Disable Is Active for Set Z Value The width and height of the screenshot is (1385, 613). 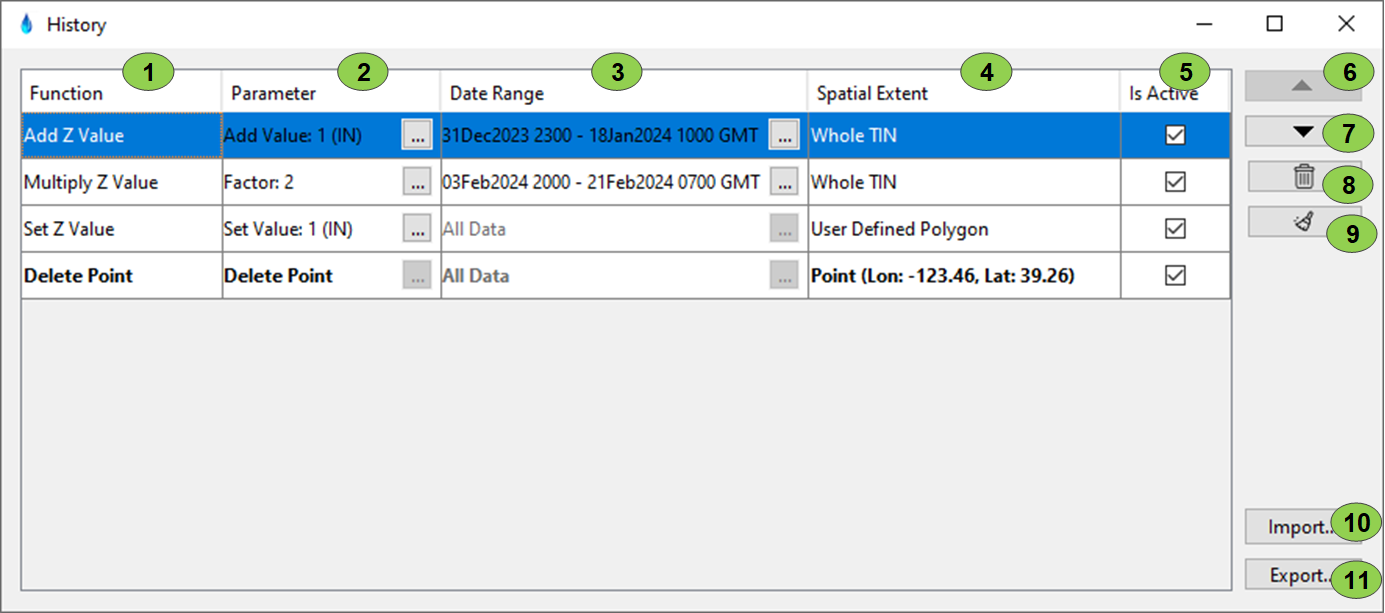point(1175,229)
